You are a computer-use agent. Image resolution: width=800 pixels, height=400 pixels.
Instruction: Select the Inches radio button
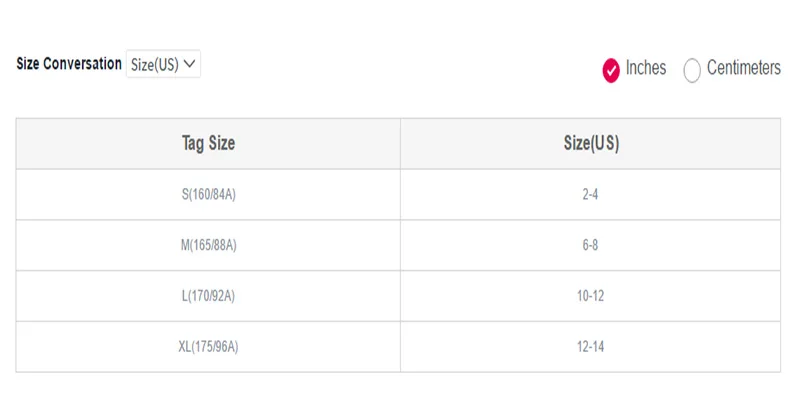(x=611, y=70)
